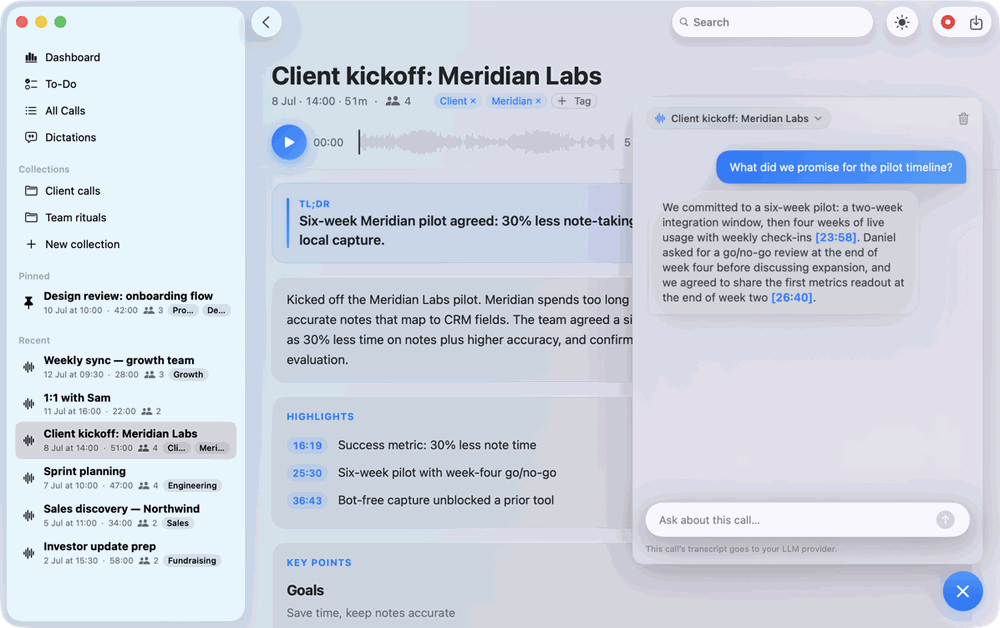The image size is (1000, 628).
Task: Click the To-Do checklist icon
Action: 31,84
